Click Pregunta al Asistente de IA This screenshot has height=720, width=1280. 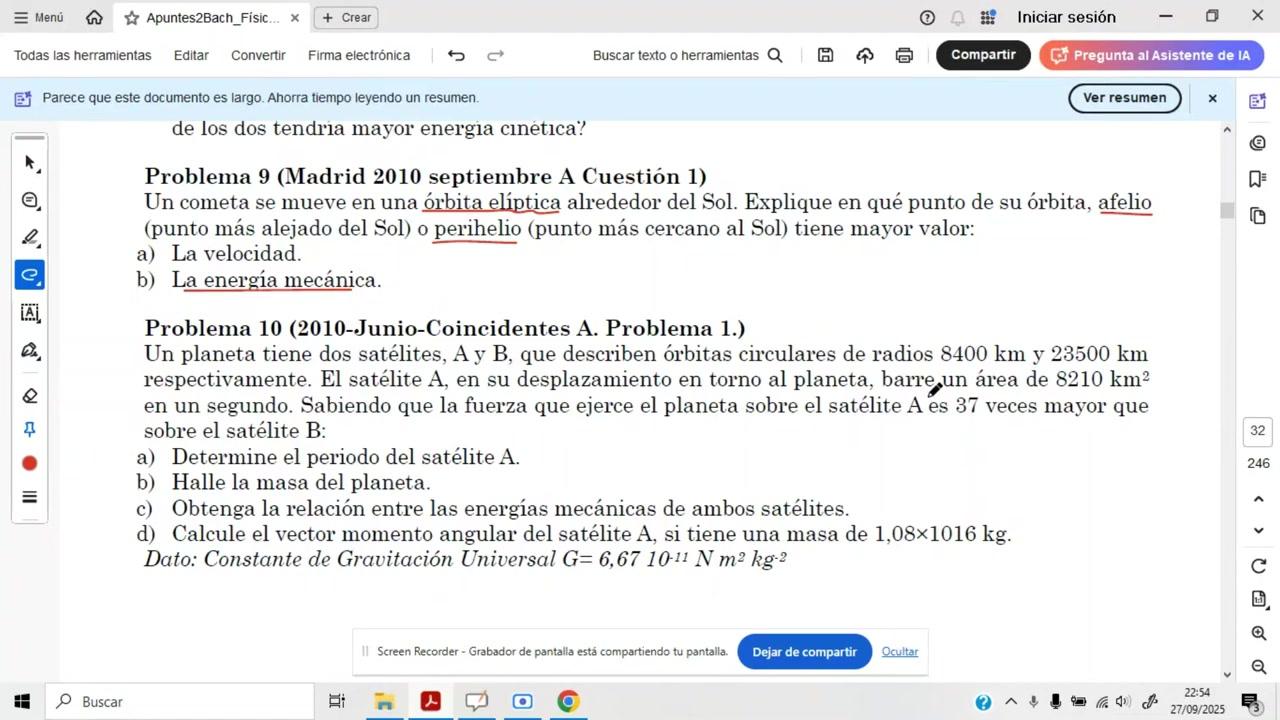1151,55
